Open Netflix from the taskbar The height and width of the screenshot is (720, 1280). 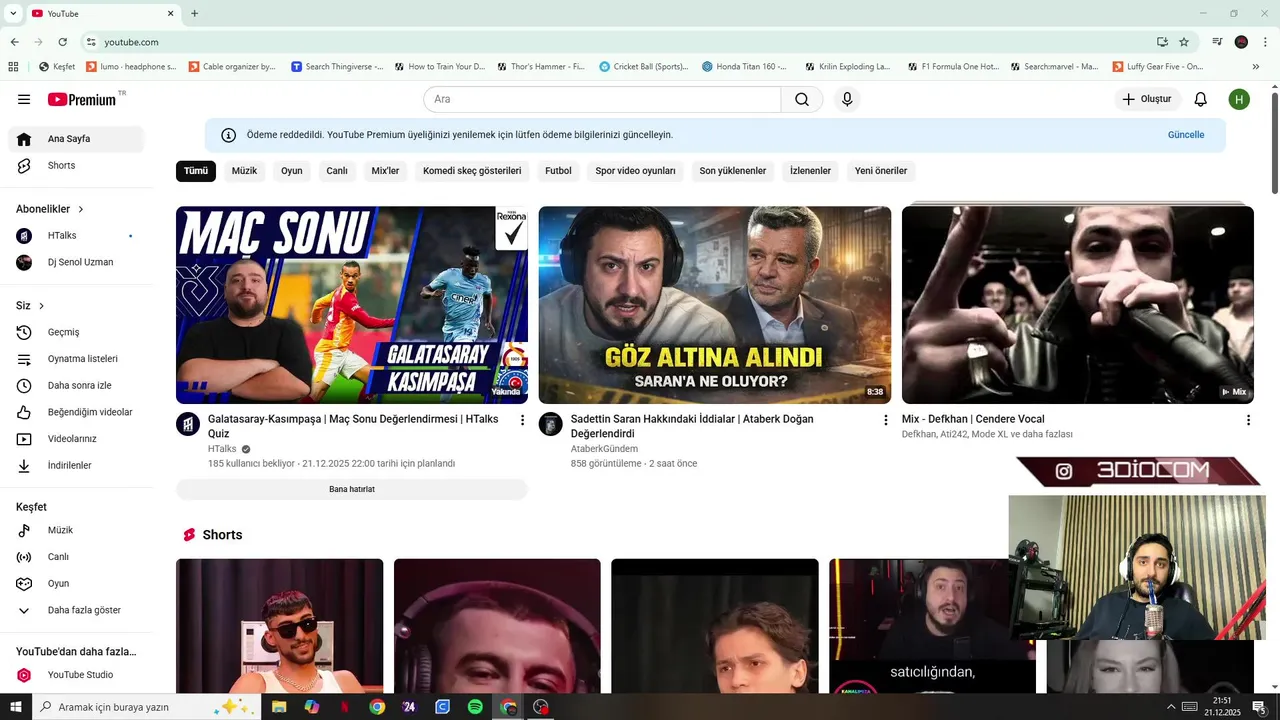344,707
